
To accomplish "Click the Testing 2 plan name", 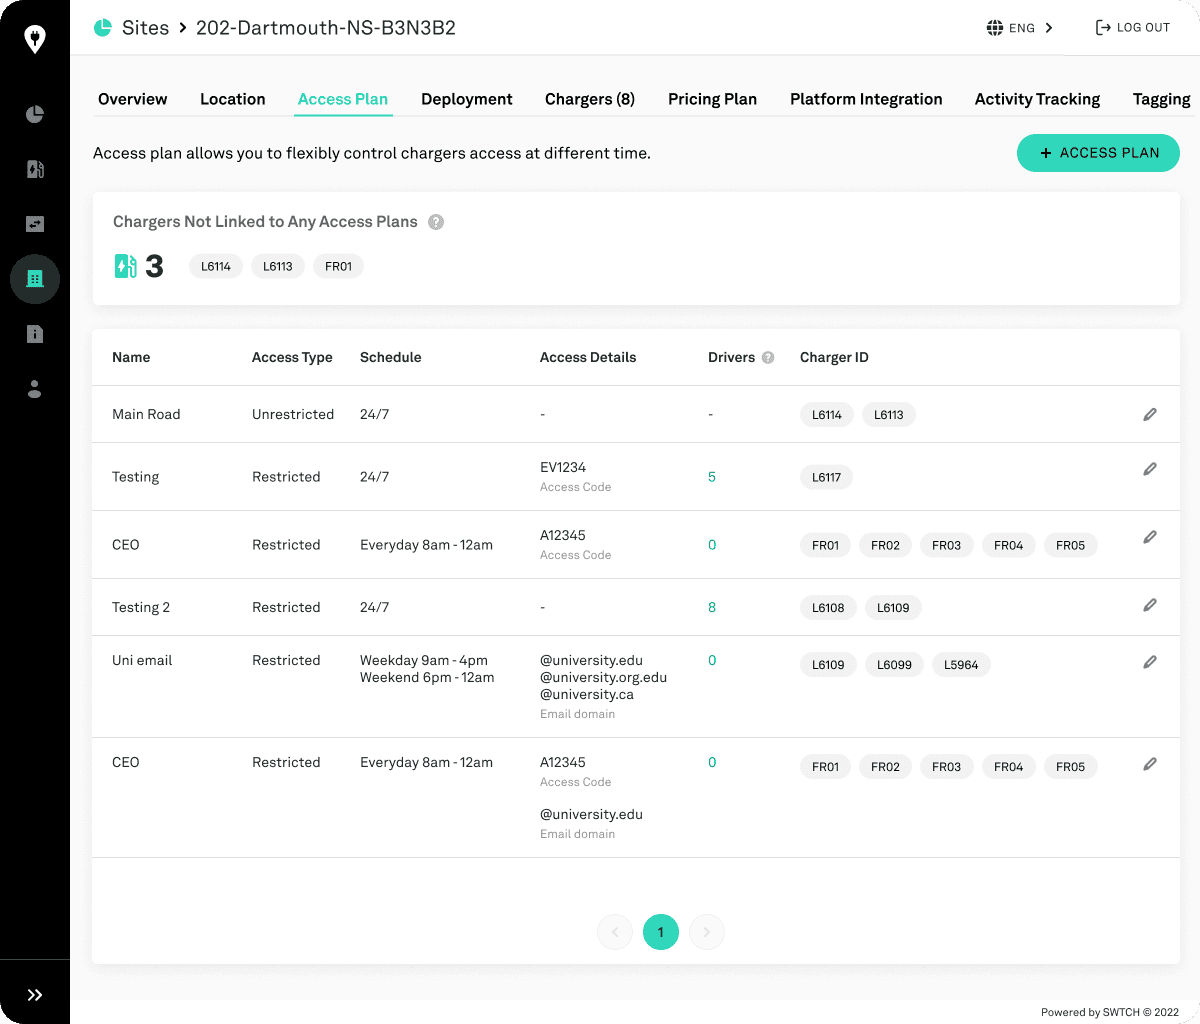I will click(x=141, y=607).
